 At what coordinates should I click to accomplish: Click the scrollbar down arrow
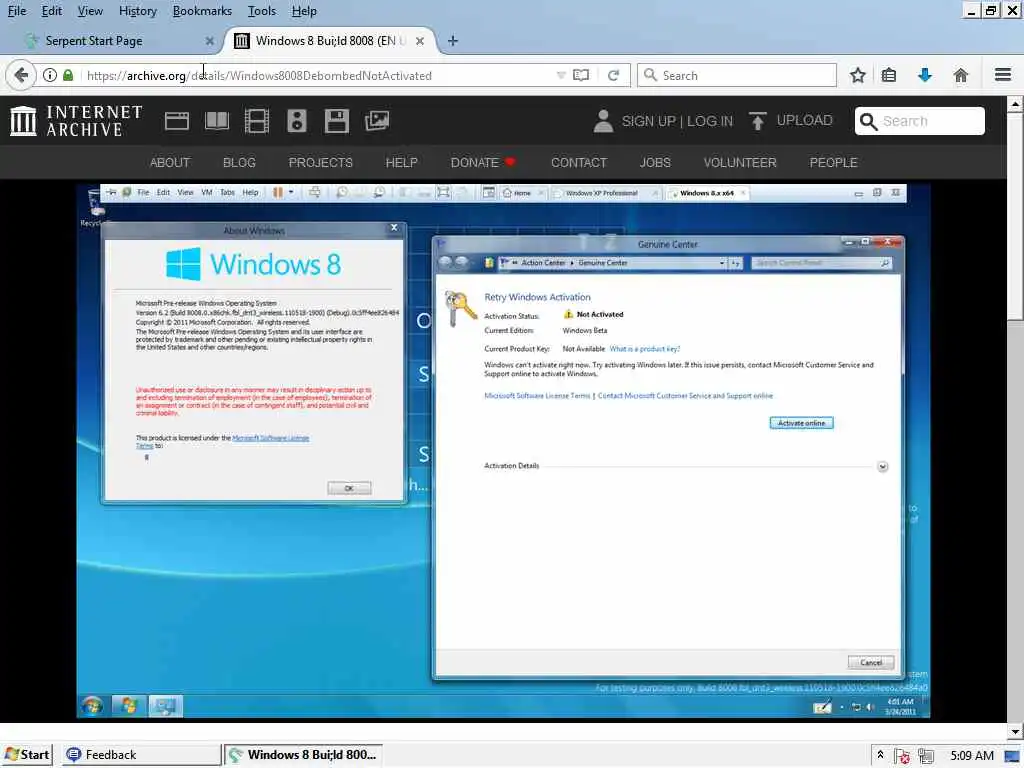(1015, 731)
